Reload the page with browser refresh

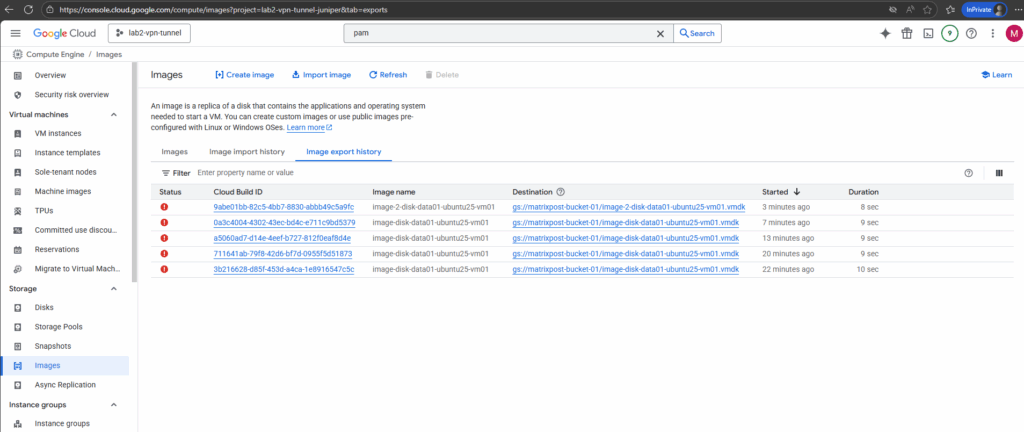pyautogui.click(x=29, y=10)
